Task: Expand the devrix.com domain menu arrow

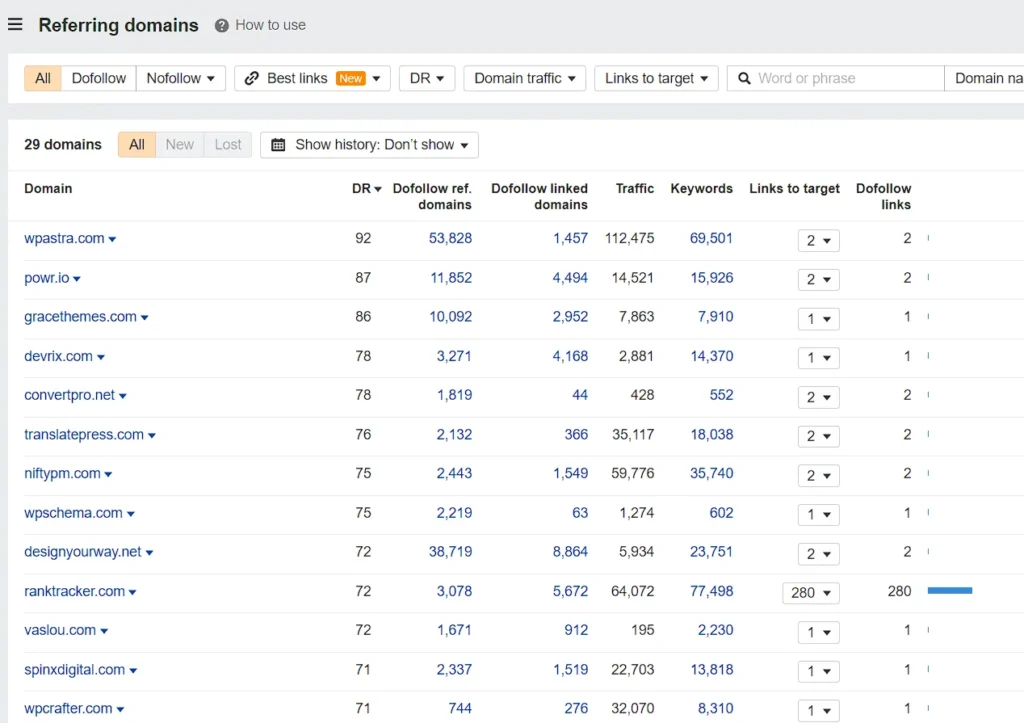Action: tap(101, 357)
